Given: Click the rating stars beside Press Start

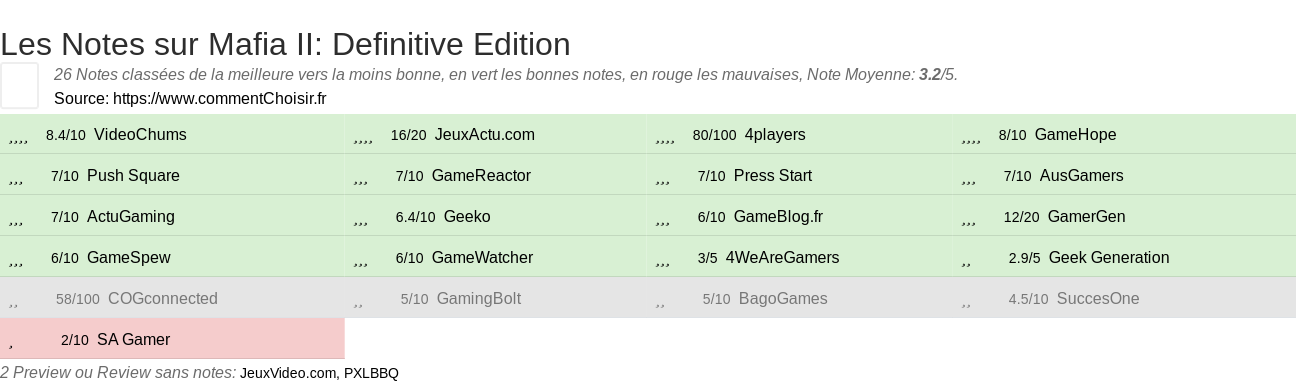Looking at the screenshot, I should click(663, 179).
